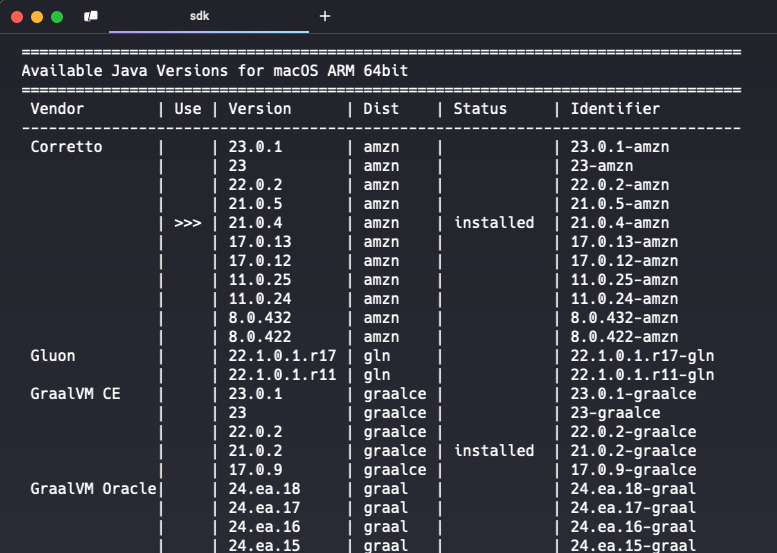This screenshot has height=553, width=777.
Task: Click version 17.0.9 in the Version column
Action: point(255,470)
